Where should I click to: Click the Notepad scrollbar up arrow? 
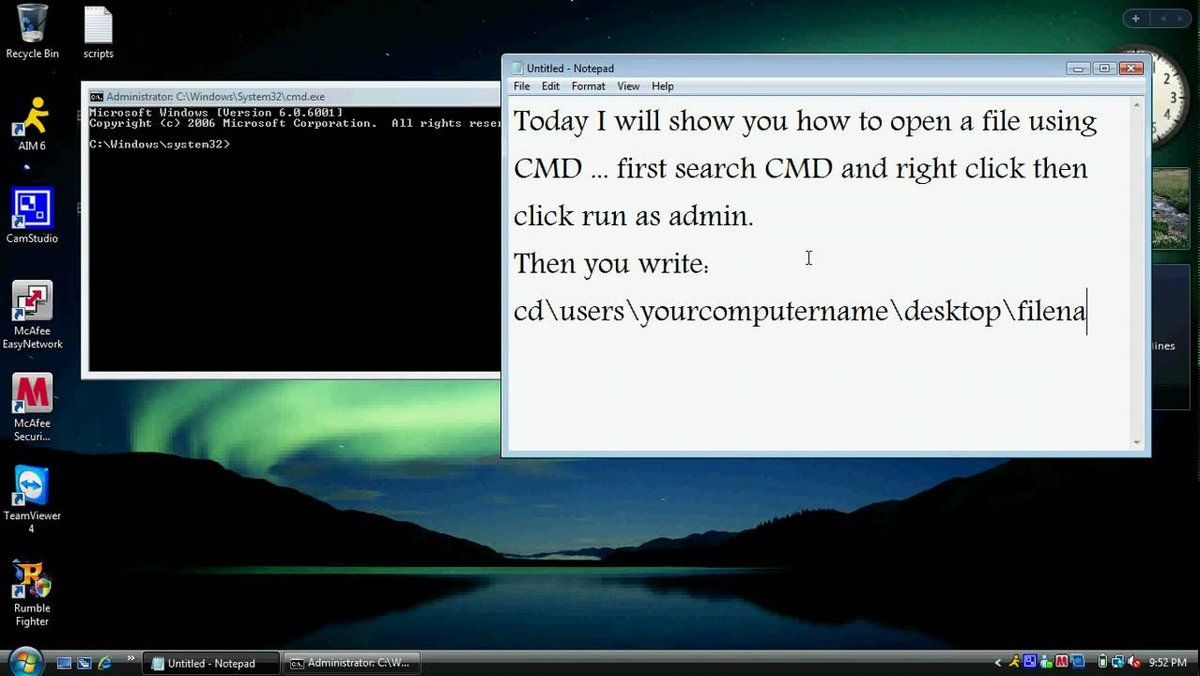point(1136,104)
